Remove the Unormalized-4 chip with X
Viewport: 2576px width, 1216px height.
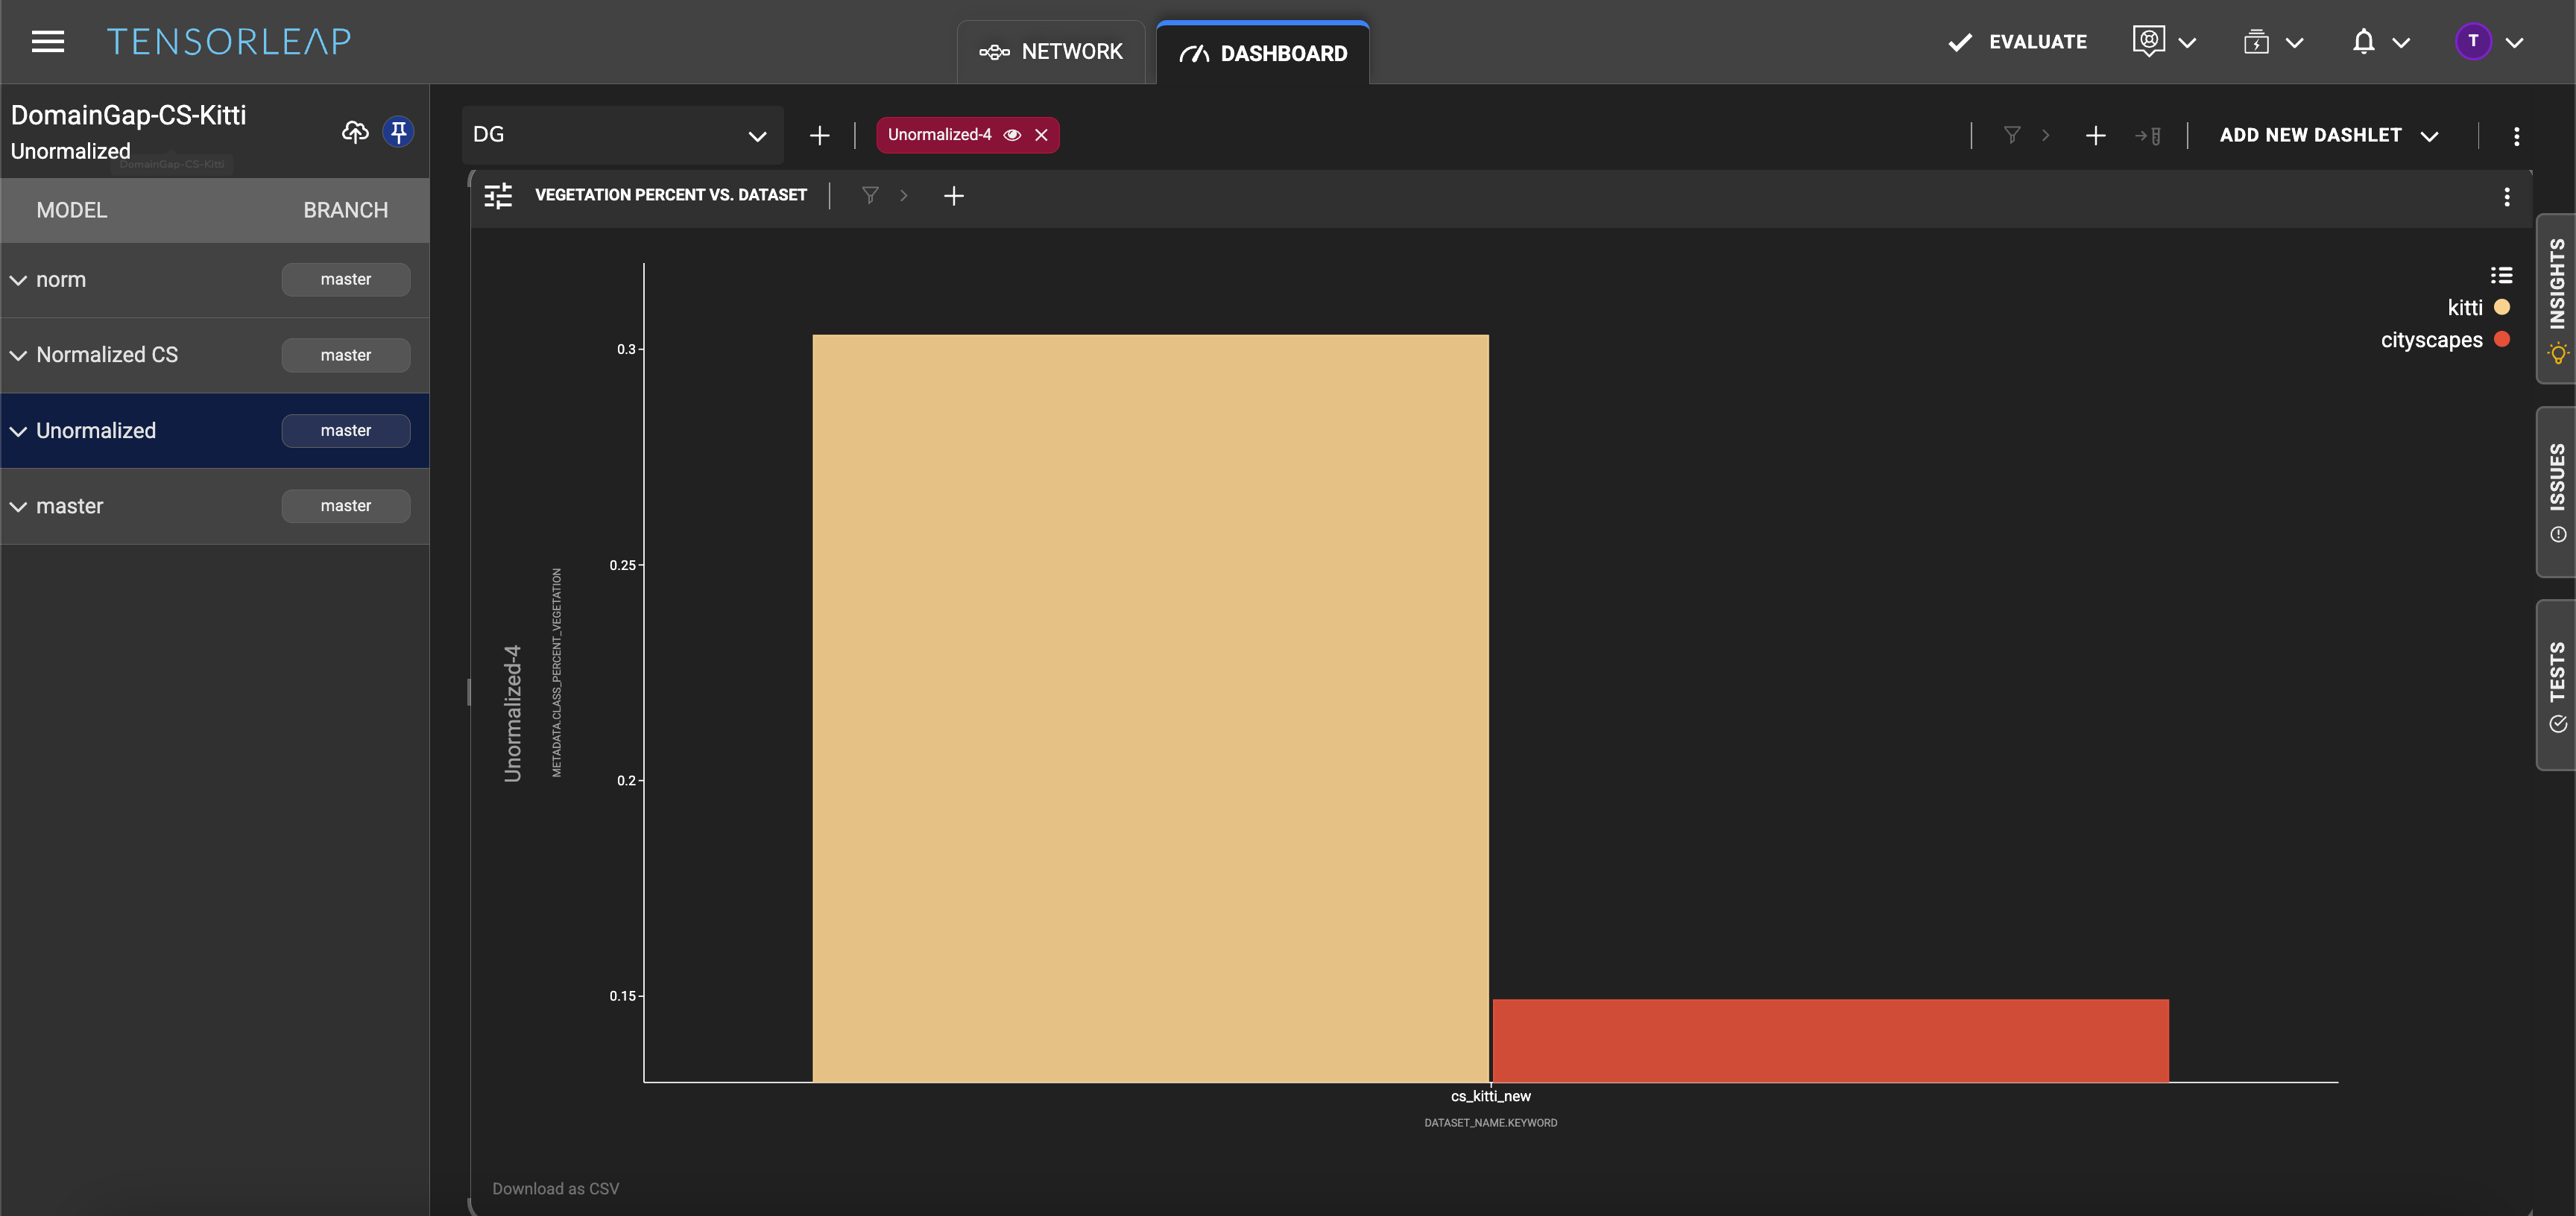point(1041,135)
